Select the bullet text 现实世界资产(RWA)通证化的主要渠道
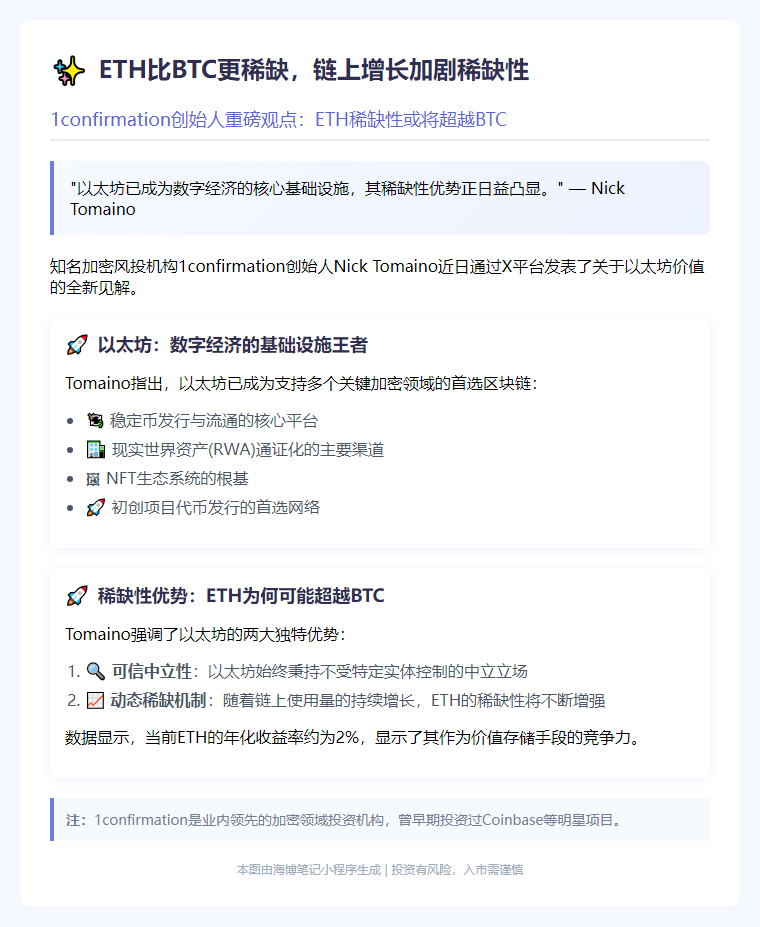 pos(248,449)
